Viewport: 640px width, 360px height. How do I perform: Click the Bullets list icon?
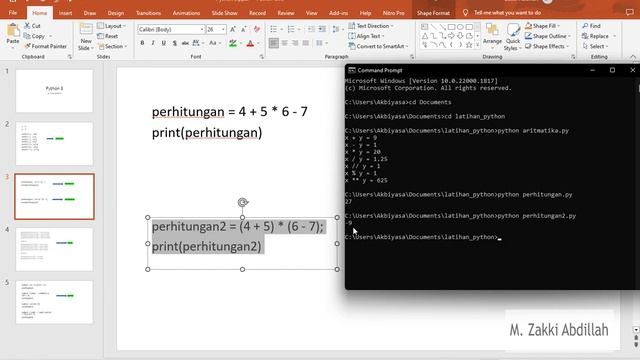pyautogui.click(x=273, y=29)
